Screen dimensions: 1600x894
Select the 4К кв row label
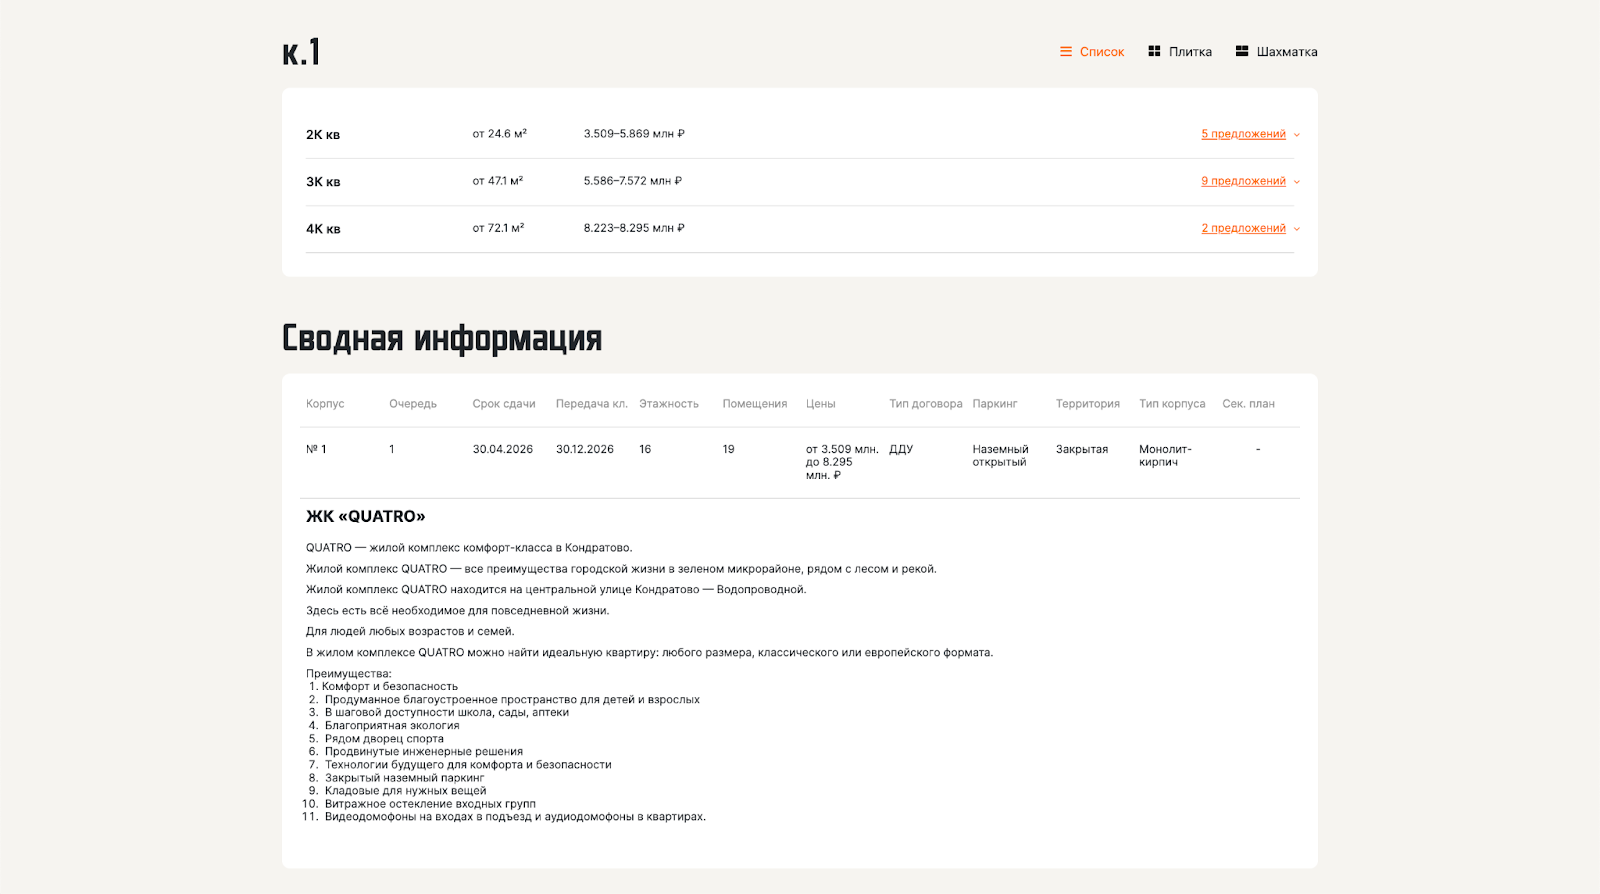(323, 229)
